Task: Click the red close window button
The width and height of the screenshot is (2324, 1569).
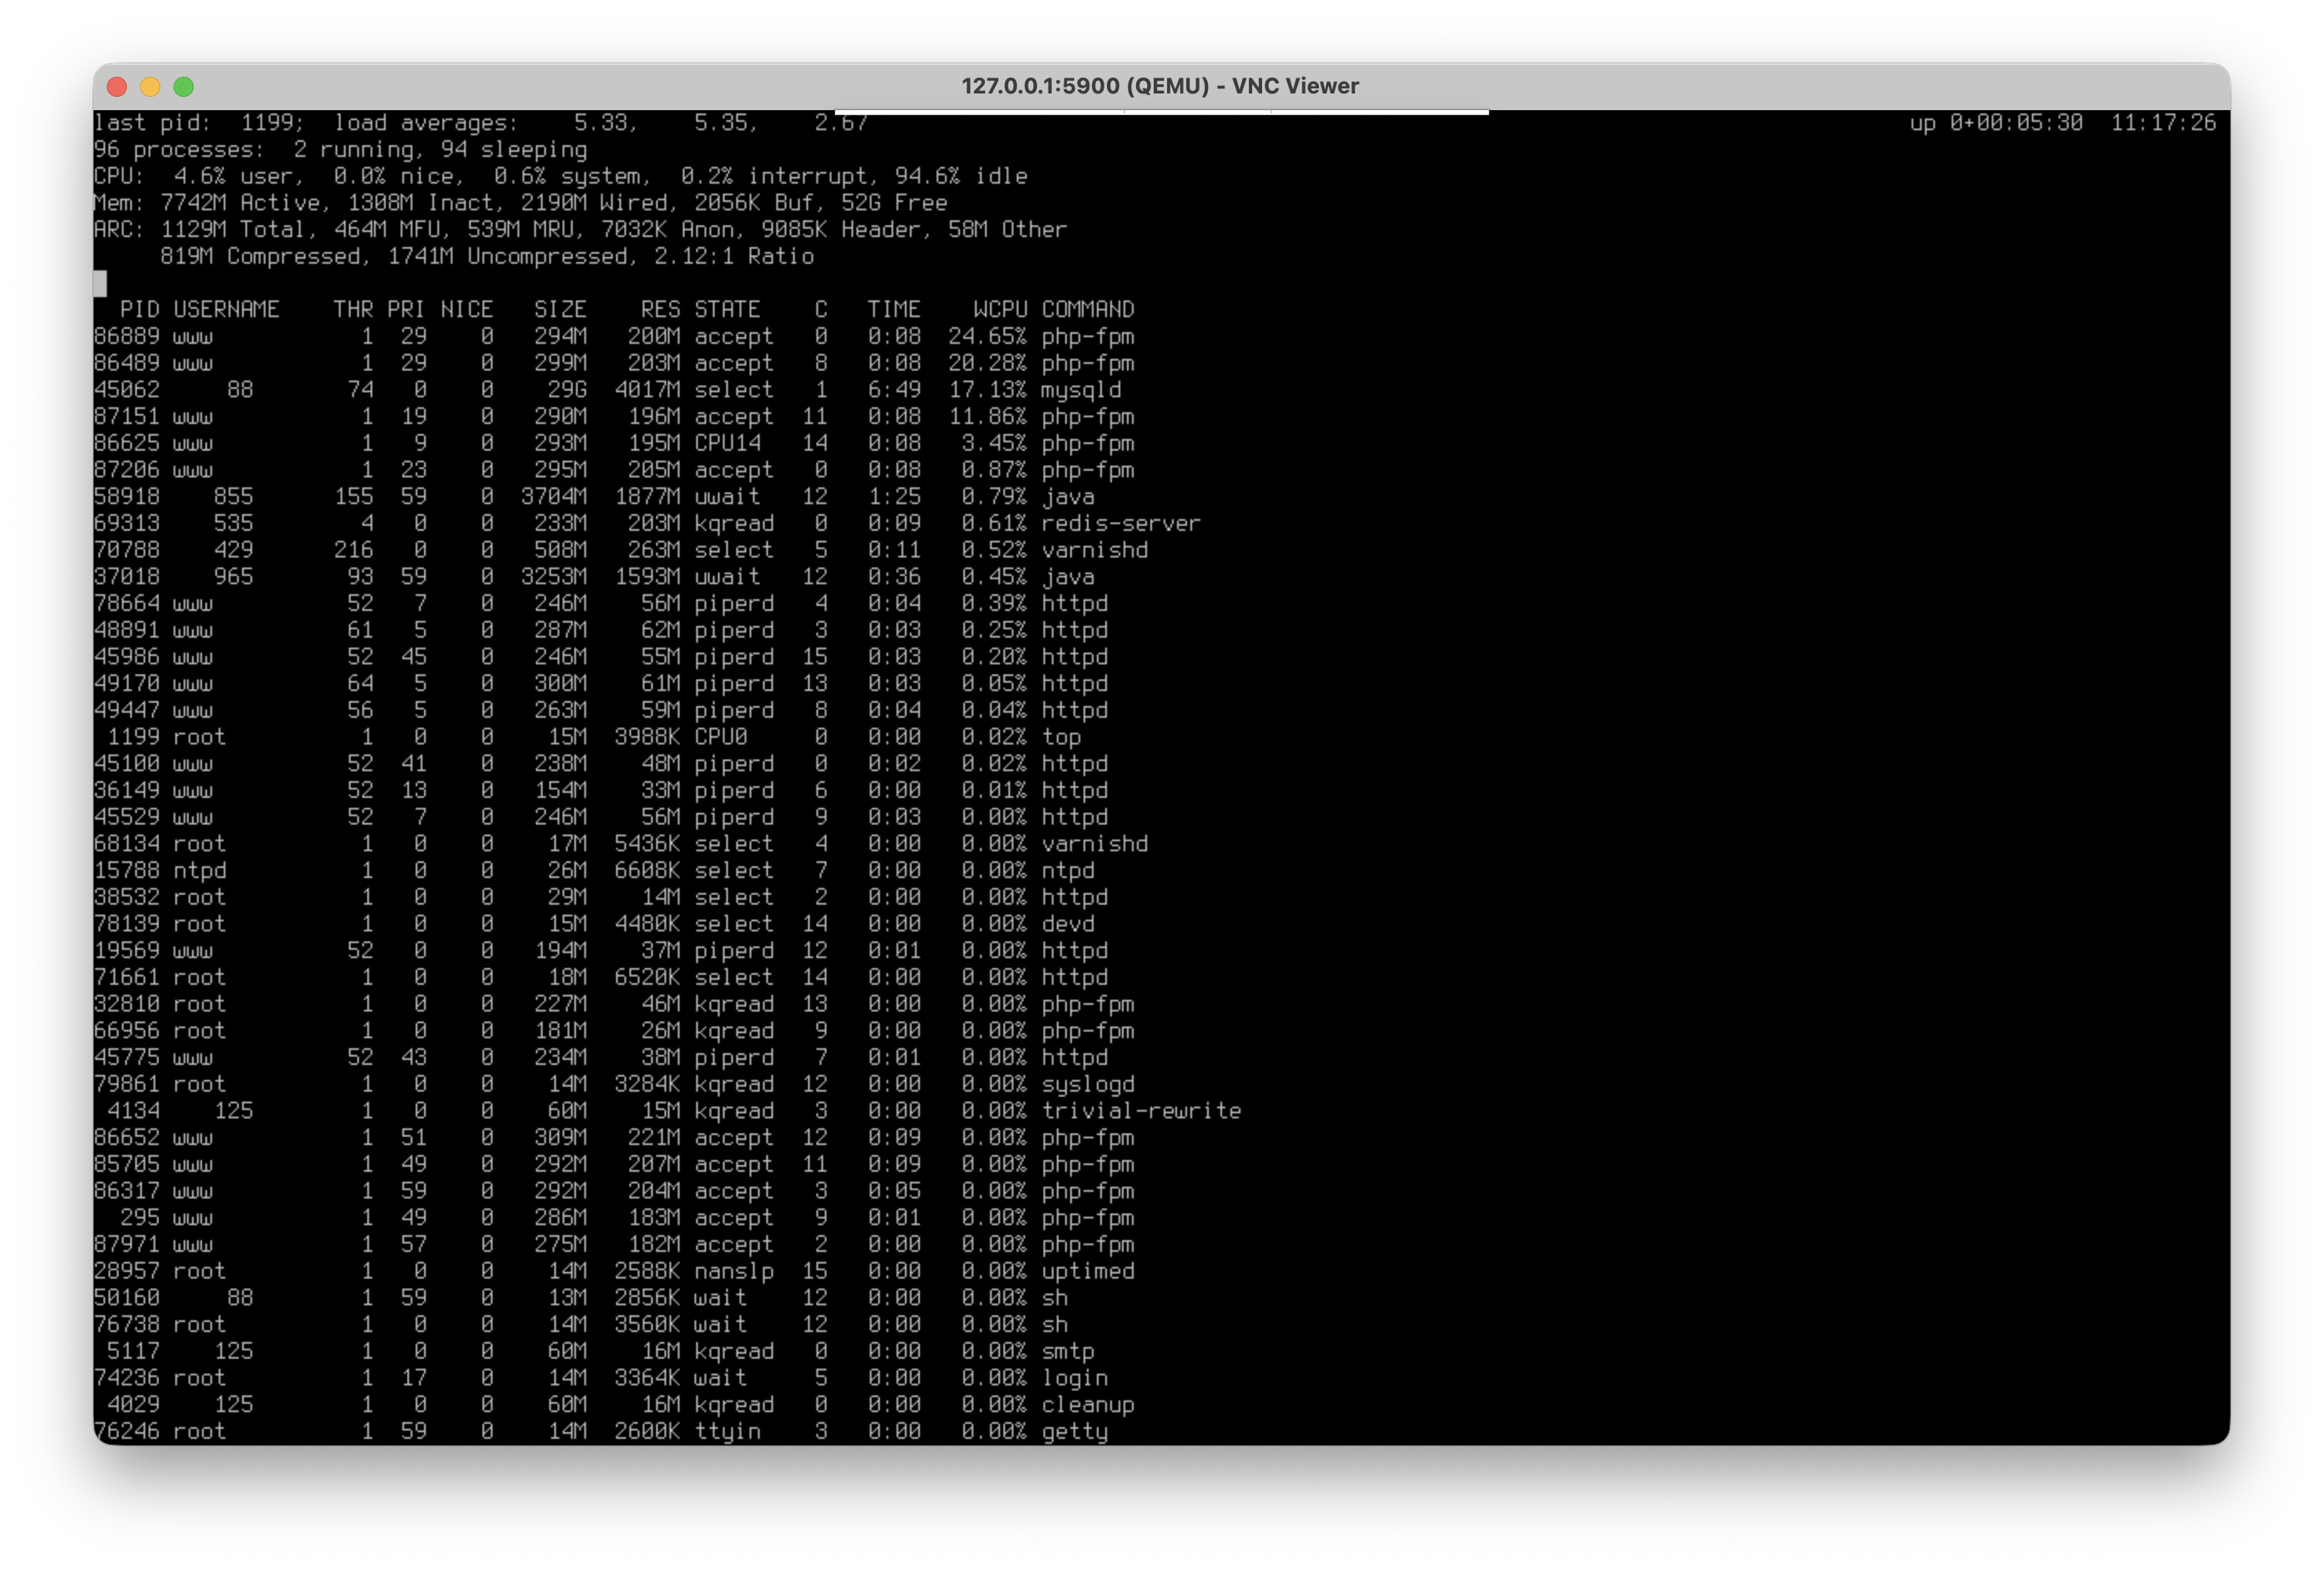Action: click(x=117, y=87)
